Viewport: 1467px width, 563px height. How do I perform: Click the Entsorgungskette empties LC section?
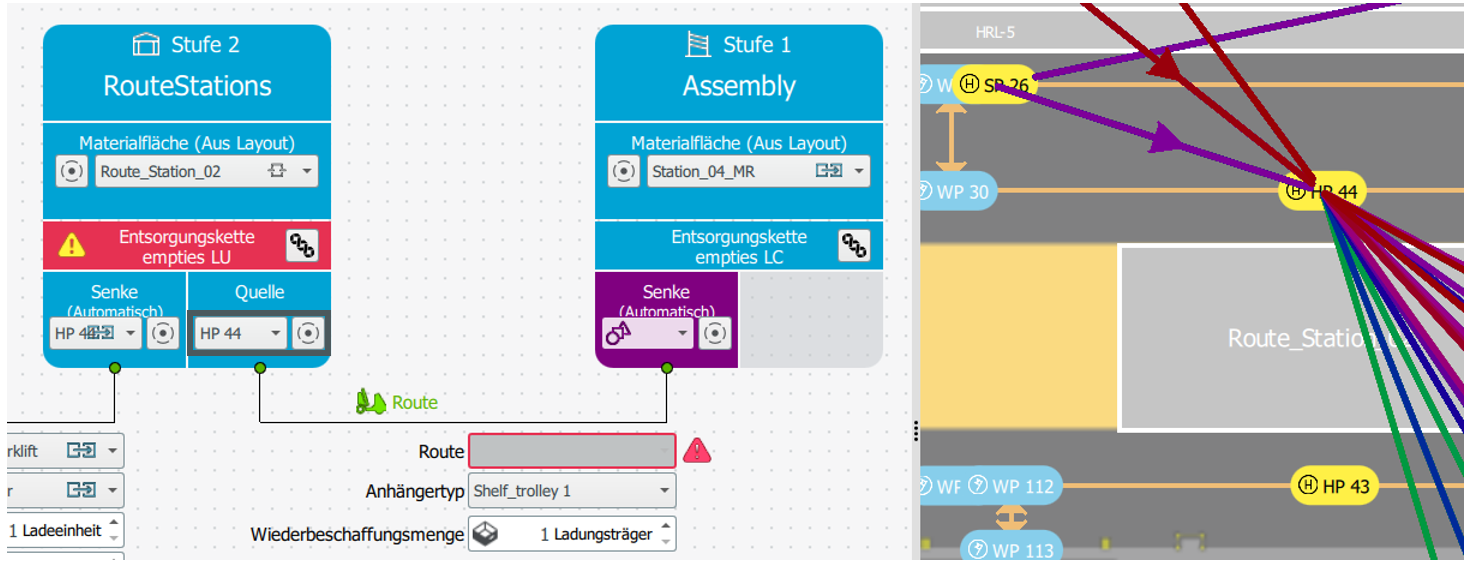[x=739, y=246]
